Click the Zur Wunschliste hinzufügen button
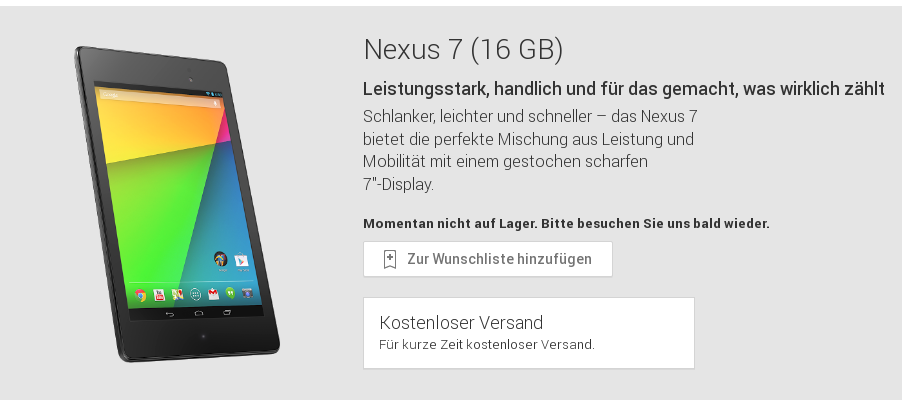Image resolution: width=902 pixels, height=400 pixels. pos(488,259)
